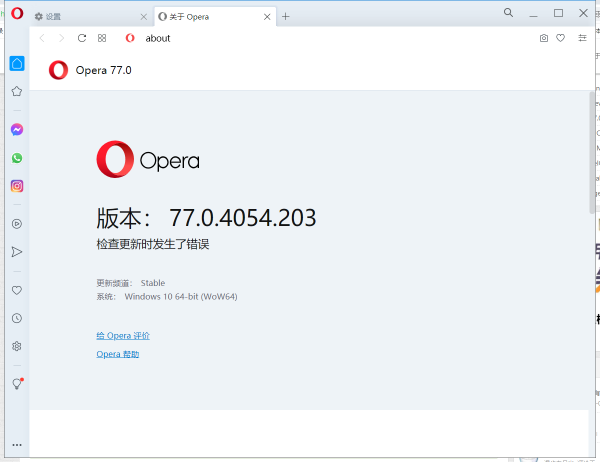
Task: Minimize the Opera window
Action: [x=533, y=15]
